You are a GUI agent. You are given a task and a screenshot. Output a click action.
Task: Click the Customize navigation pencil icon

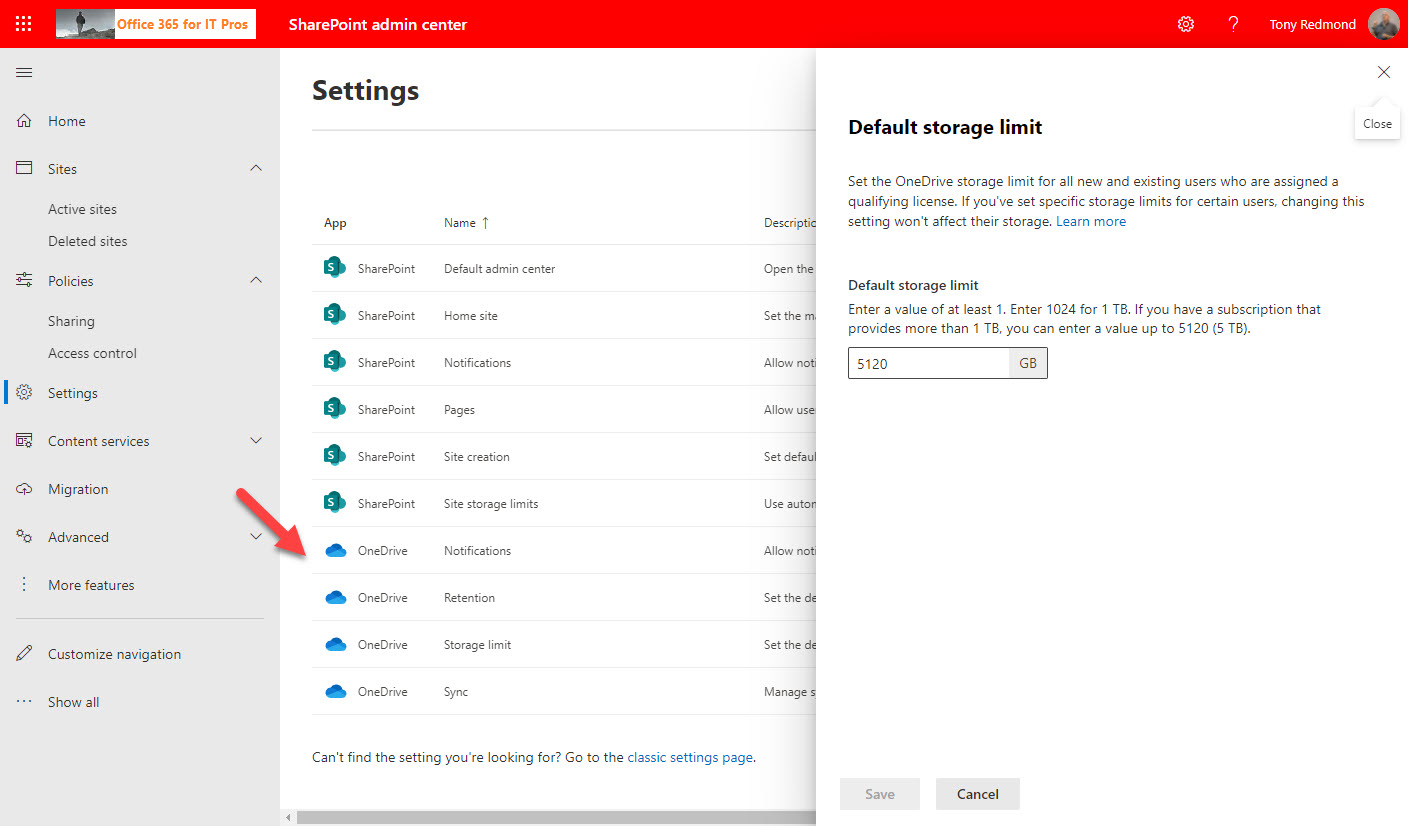tap(25, 654)
